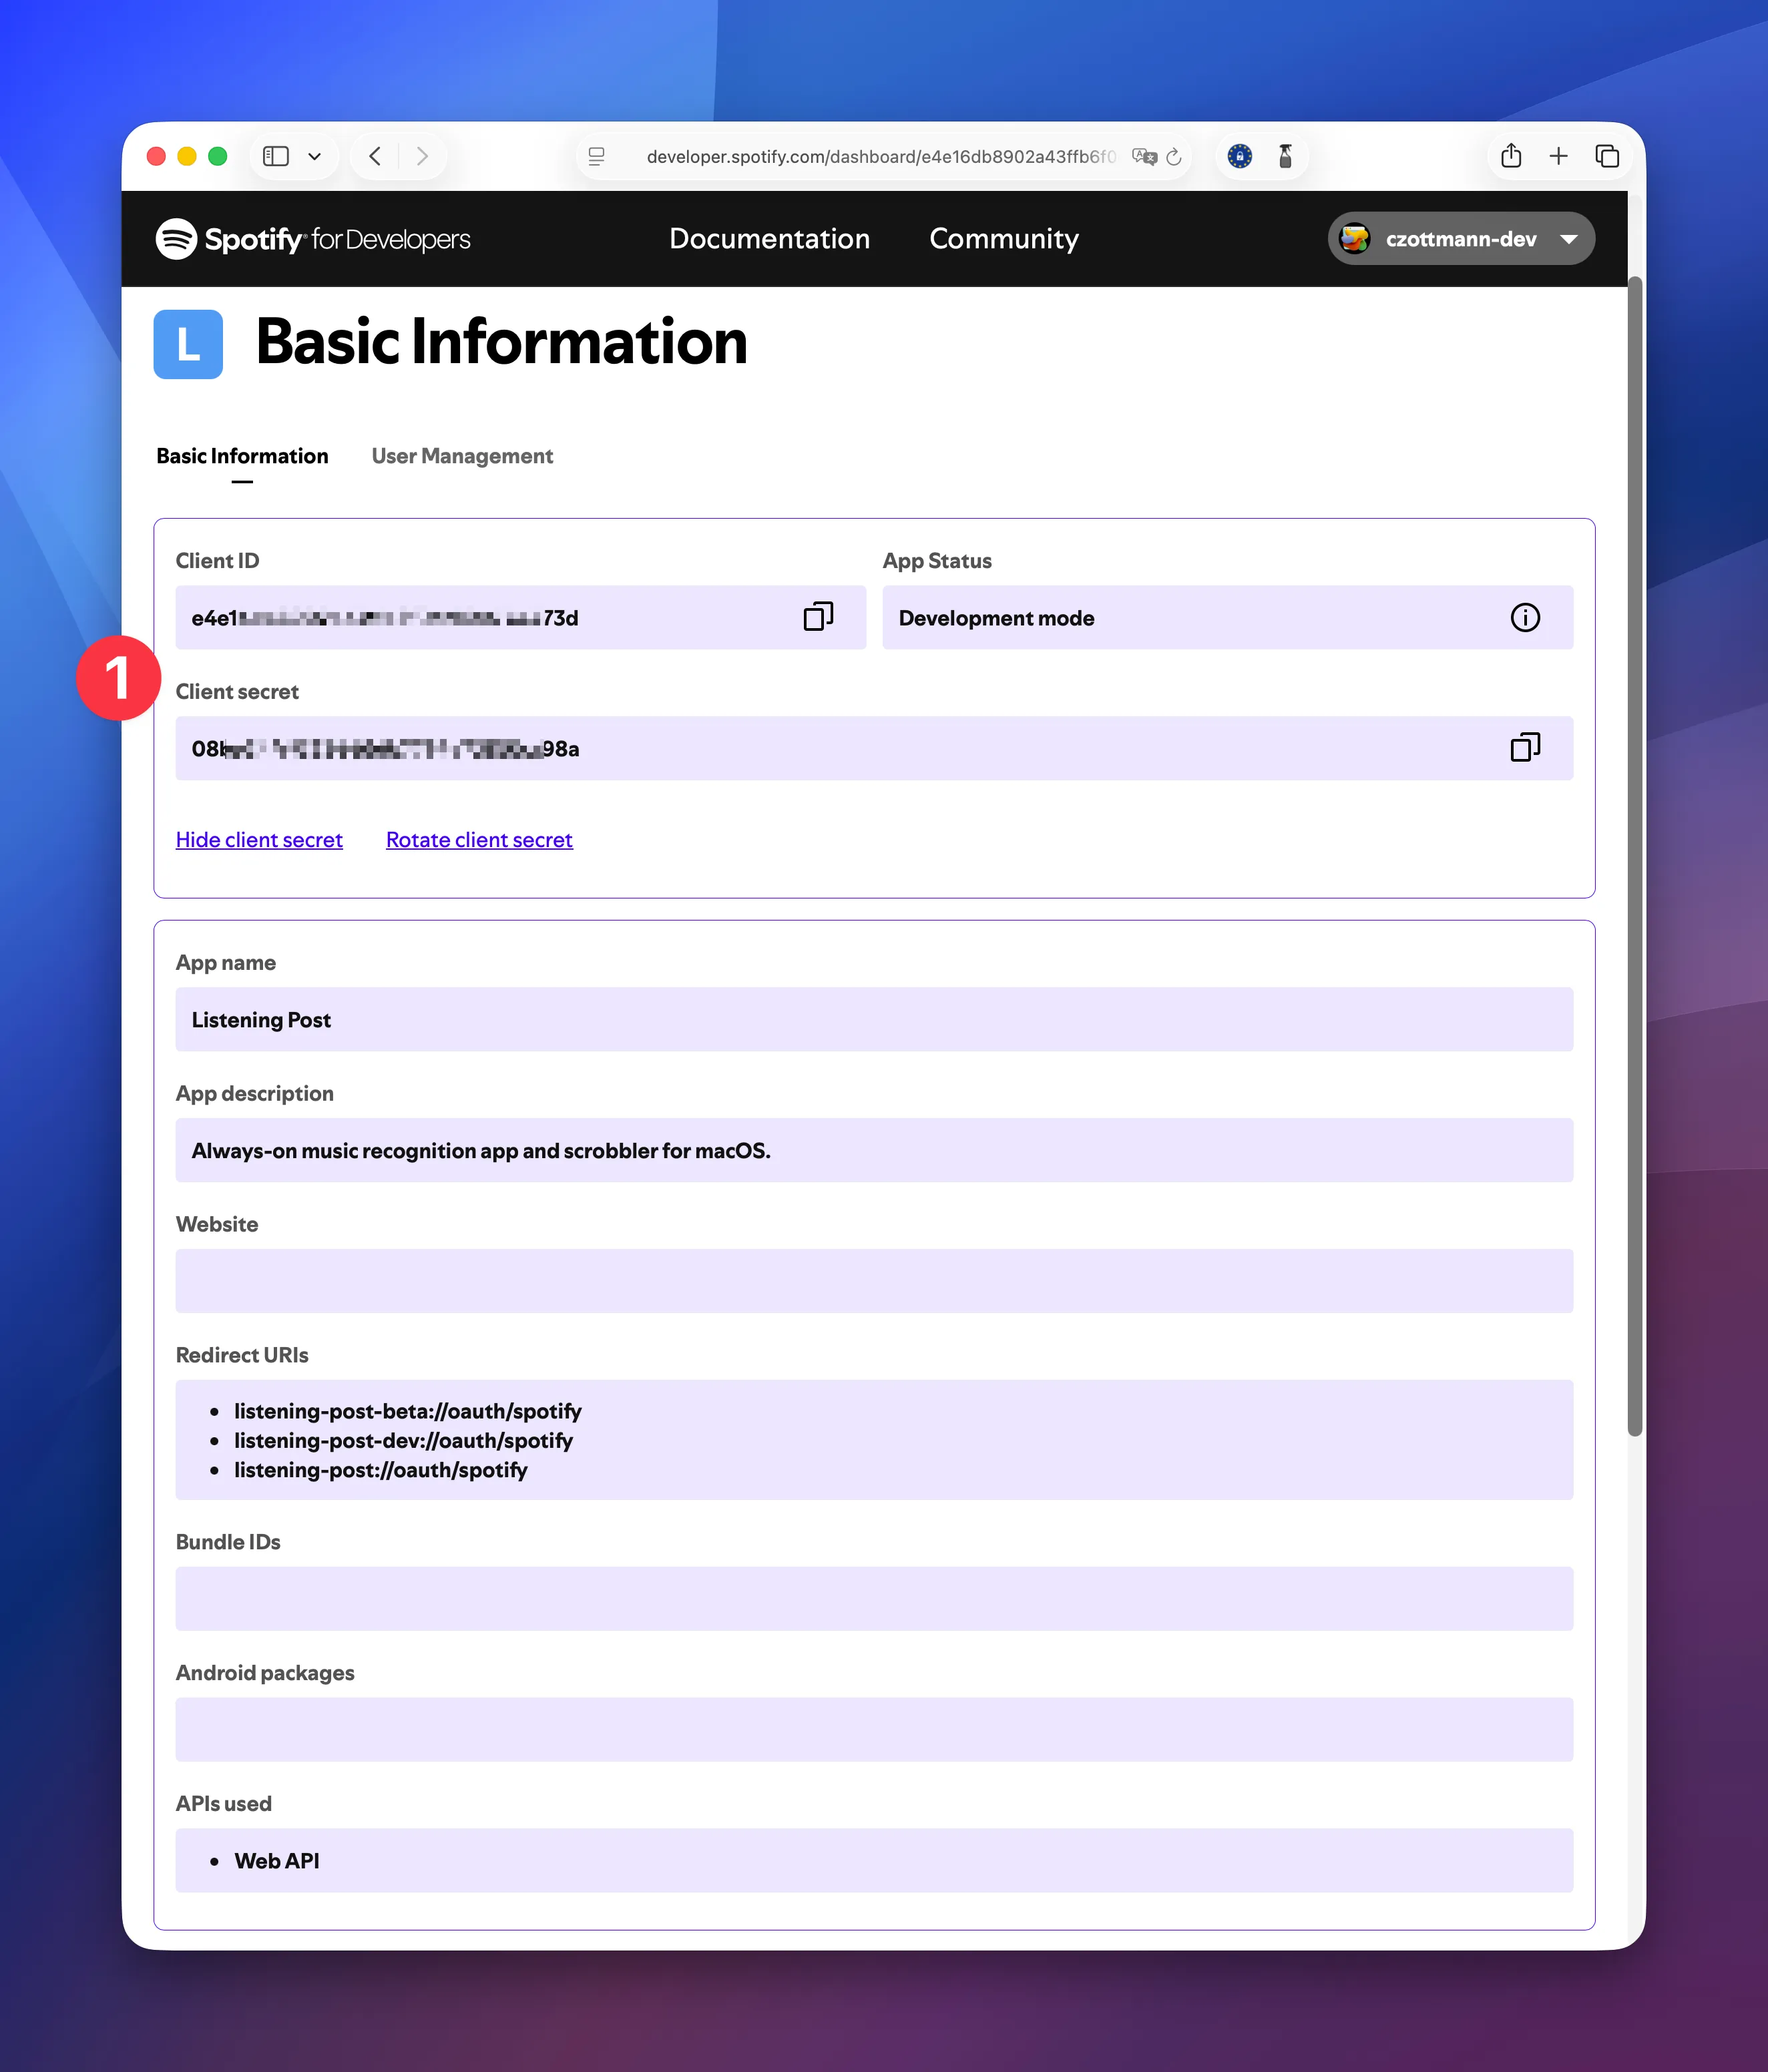Rotate the client secret
This screenshot has height=2072, width=1768.
478,839
